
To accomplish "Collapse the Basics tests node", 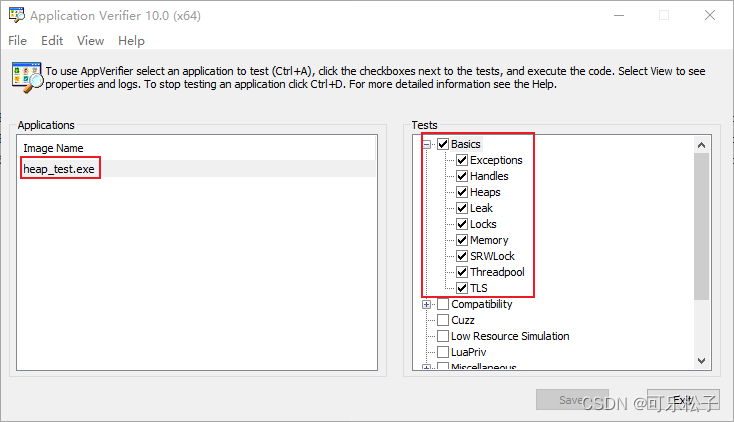I will (426, 144).
